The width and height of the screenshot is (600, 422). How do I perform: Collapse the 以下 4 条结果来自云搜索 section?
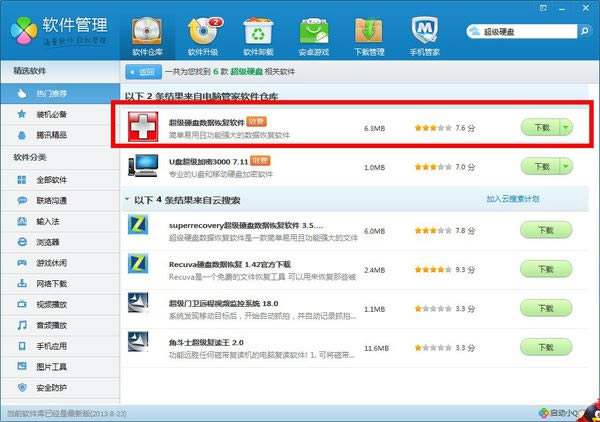click(x=127, y=199)
